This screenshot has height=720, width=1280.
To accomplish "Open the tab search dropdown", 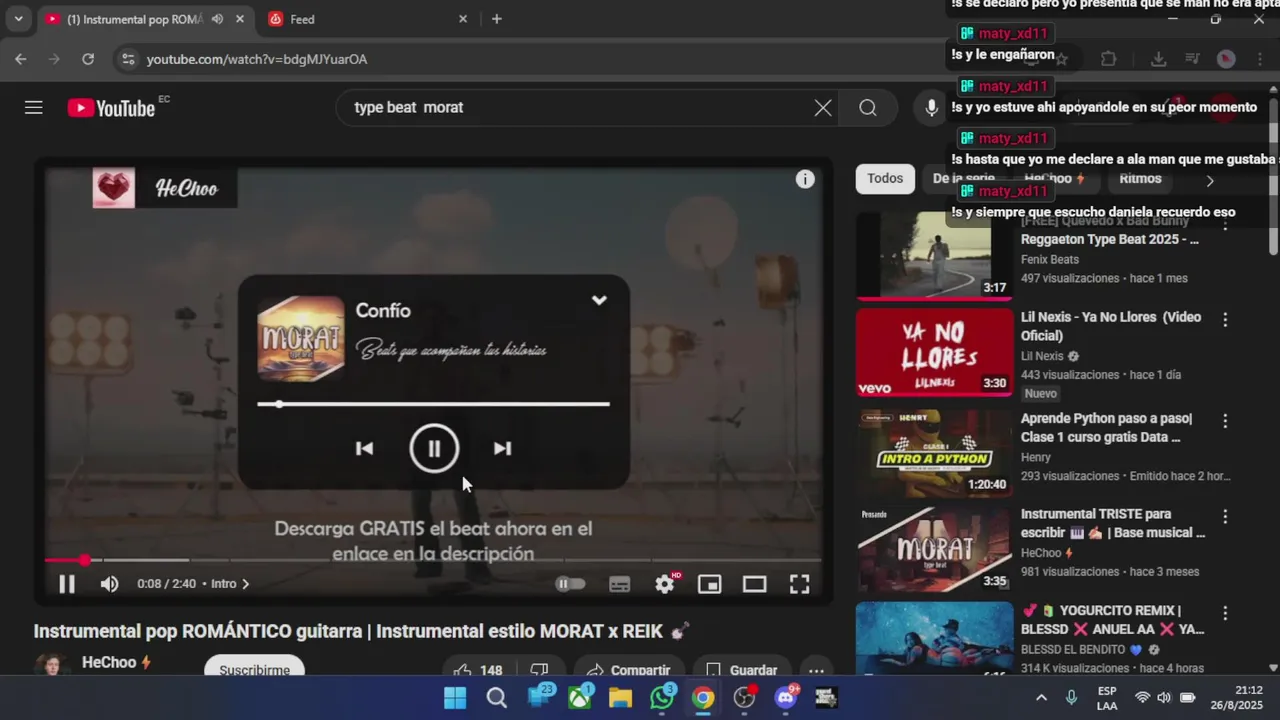I will 18,19.
